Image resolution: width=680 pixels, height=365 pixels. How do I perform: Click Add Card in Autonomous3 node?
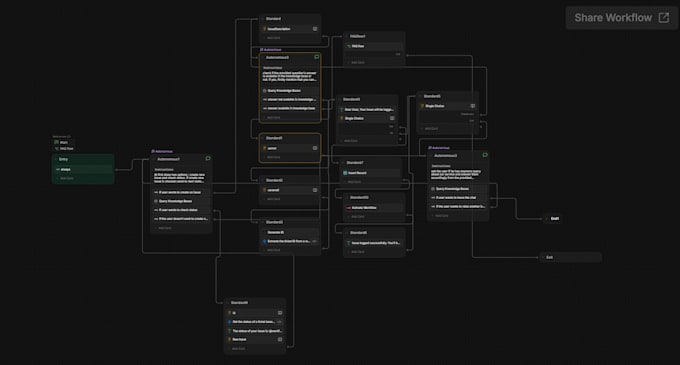click(x=441, y=215)
